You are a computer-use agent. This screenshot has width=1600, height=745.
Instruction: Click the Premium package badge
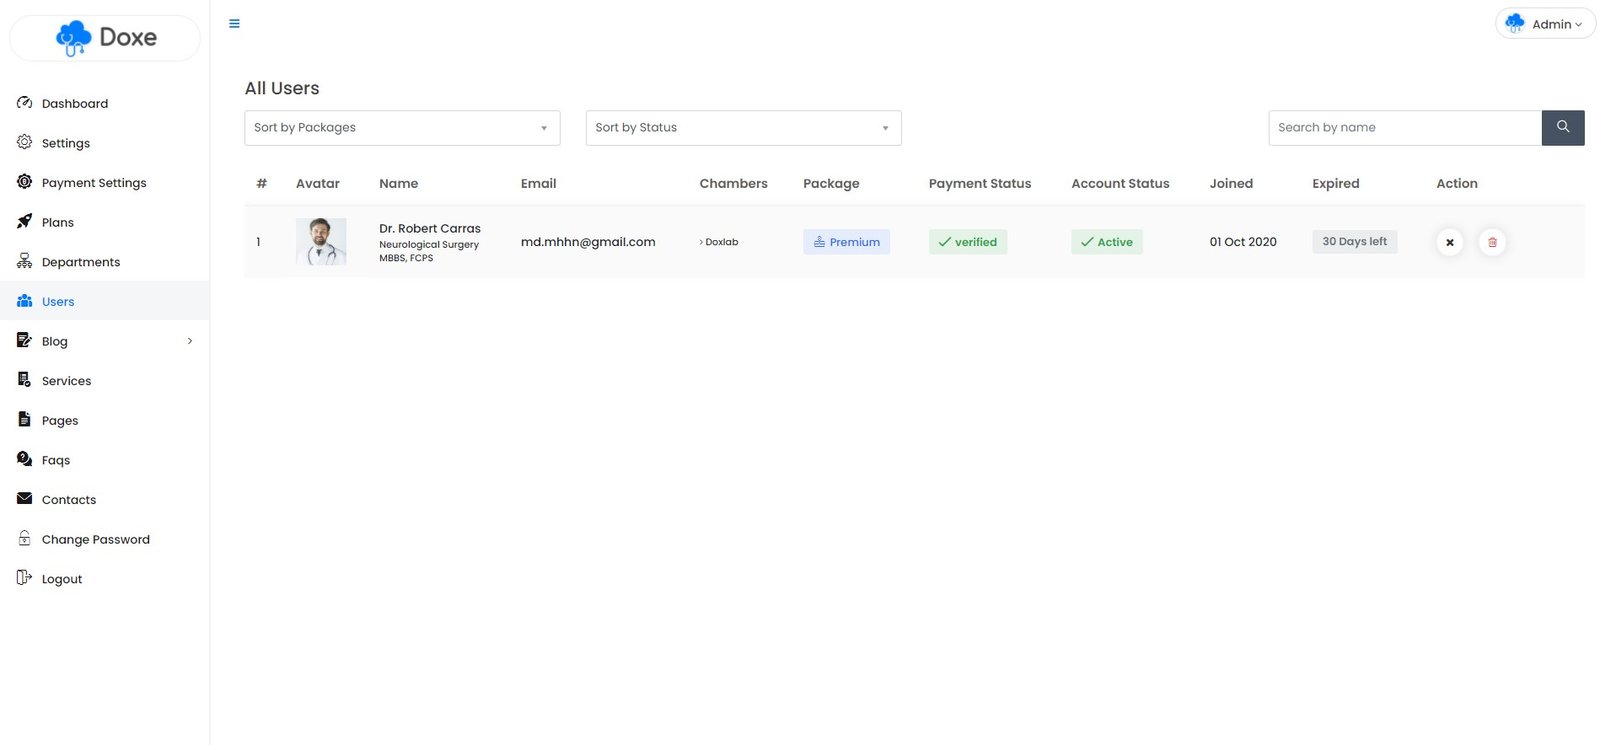pyautogui.click(x=846, y=242)
